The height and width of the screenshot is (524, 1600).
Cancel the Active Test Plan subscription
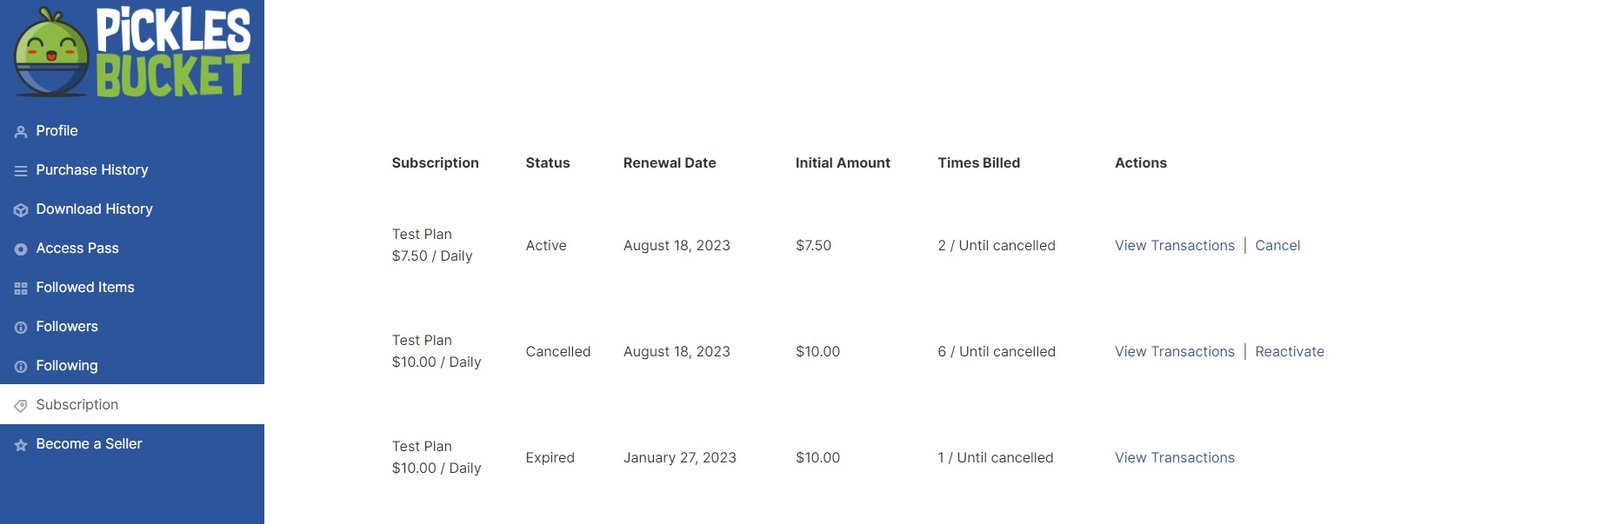point(1277,246)
